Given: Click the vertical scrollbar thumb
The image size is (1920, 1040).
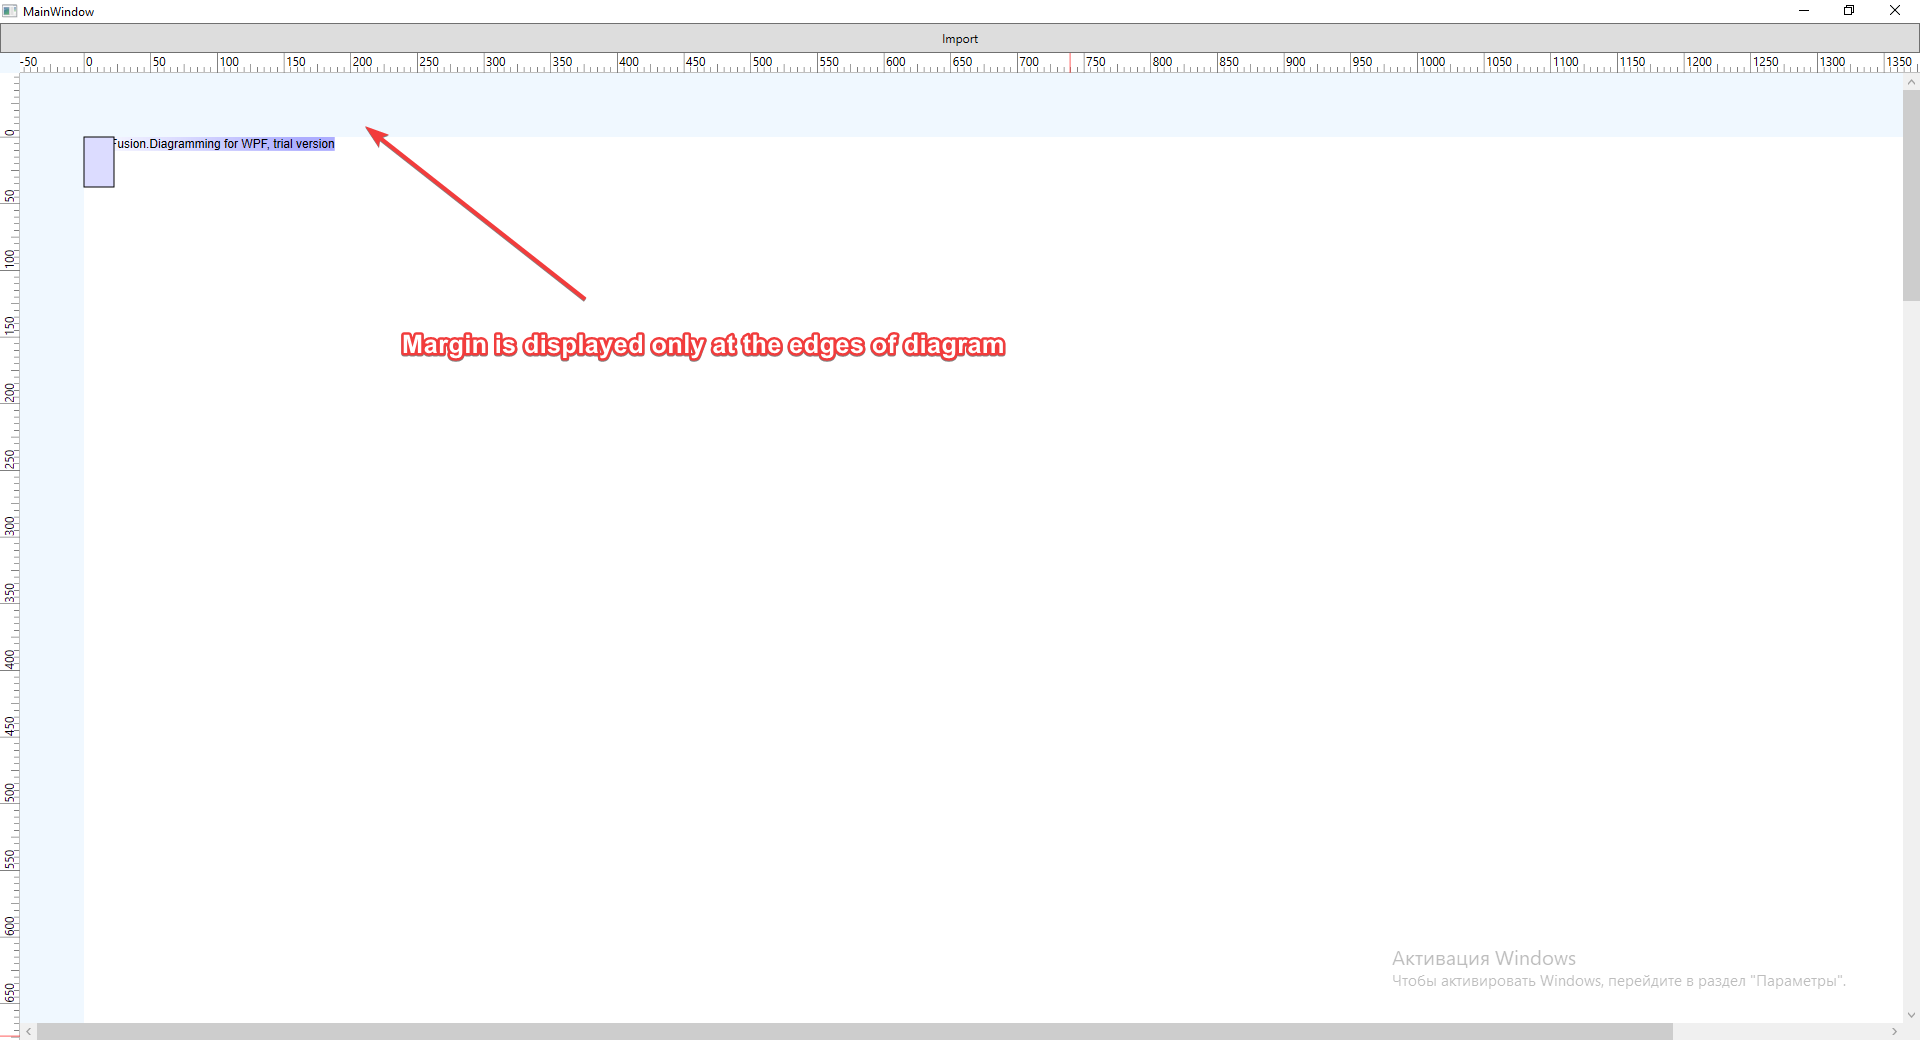Looking at the screenshot, I should 1911,195.
